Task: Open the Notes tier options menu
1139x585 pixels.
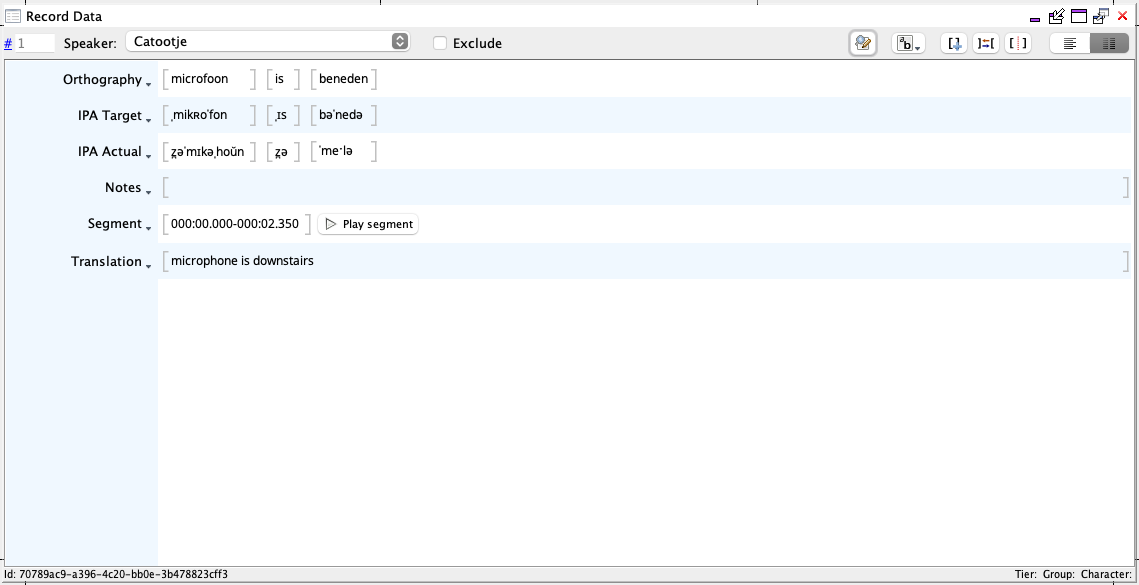Action: pyautogui.click(x=149, y=190)
